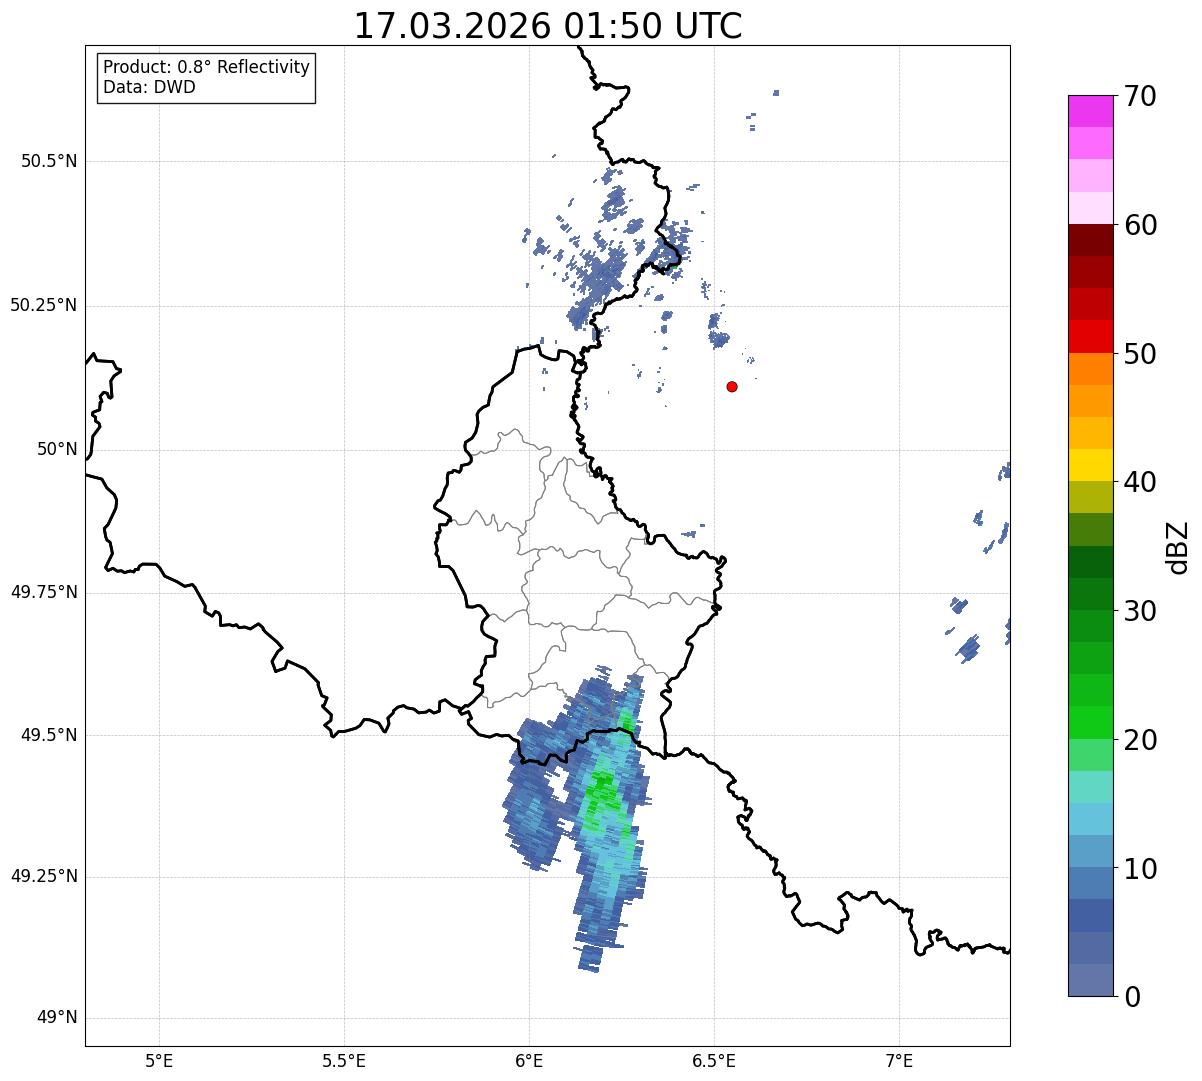
Task: Click the 50.25°N latitude label
Action: pyautogui.click(x=43, y=305)
